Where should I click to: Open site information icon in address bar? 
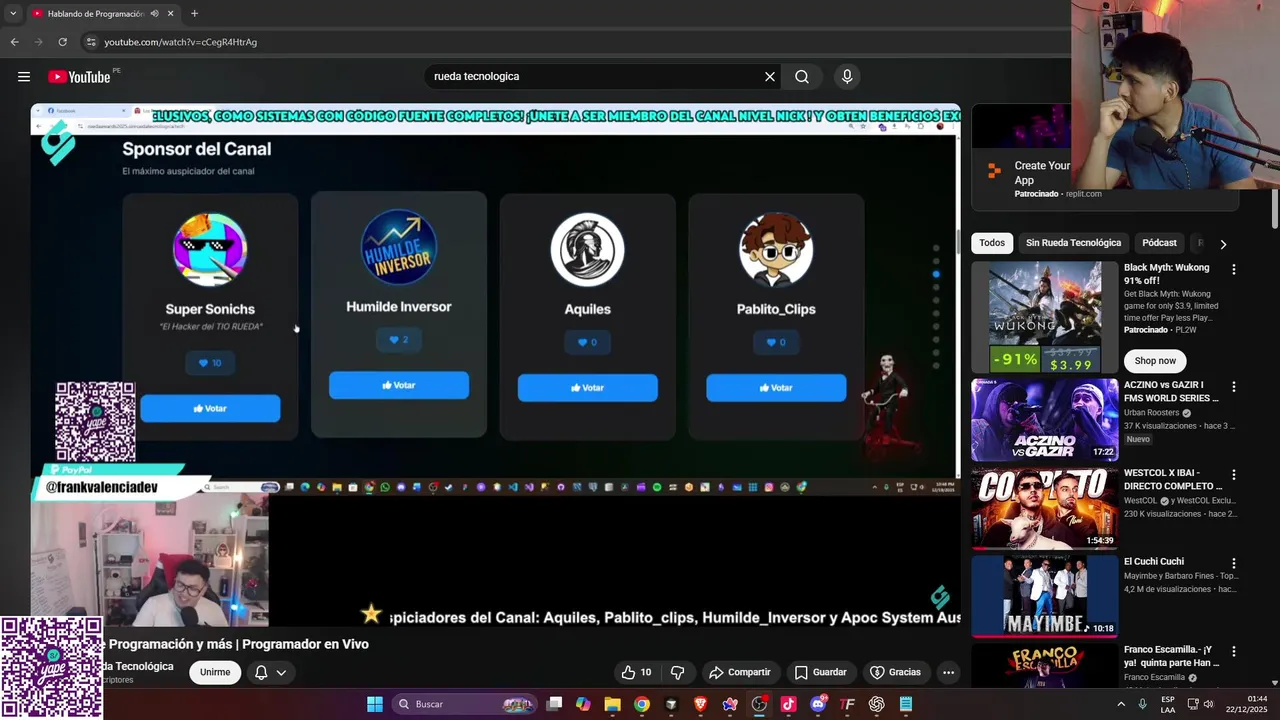pos(90,42)
